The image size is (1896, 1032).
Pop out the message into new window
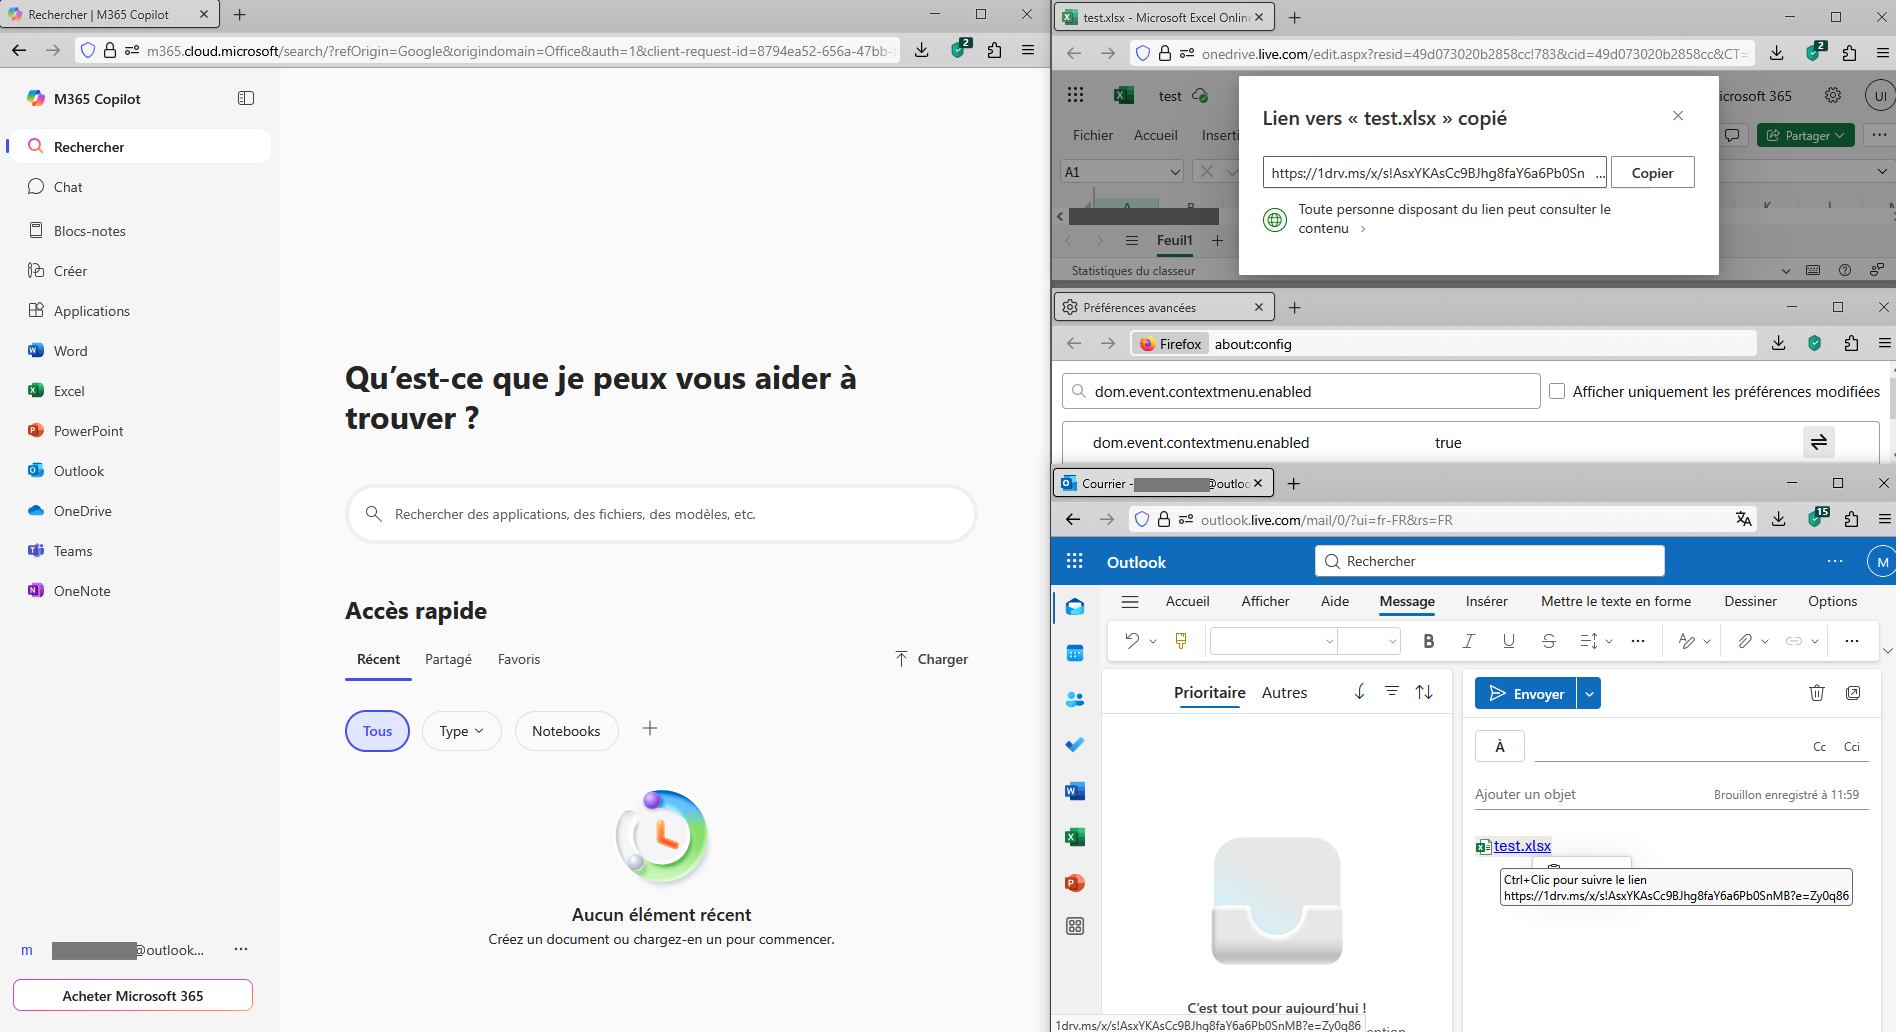tap(1853, 693)
